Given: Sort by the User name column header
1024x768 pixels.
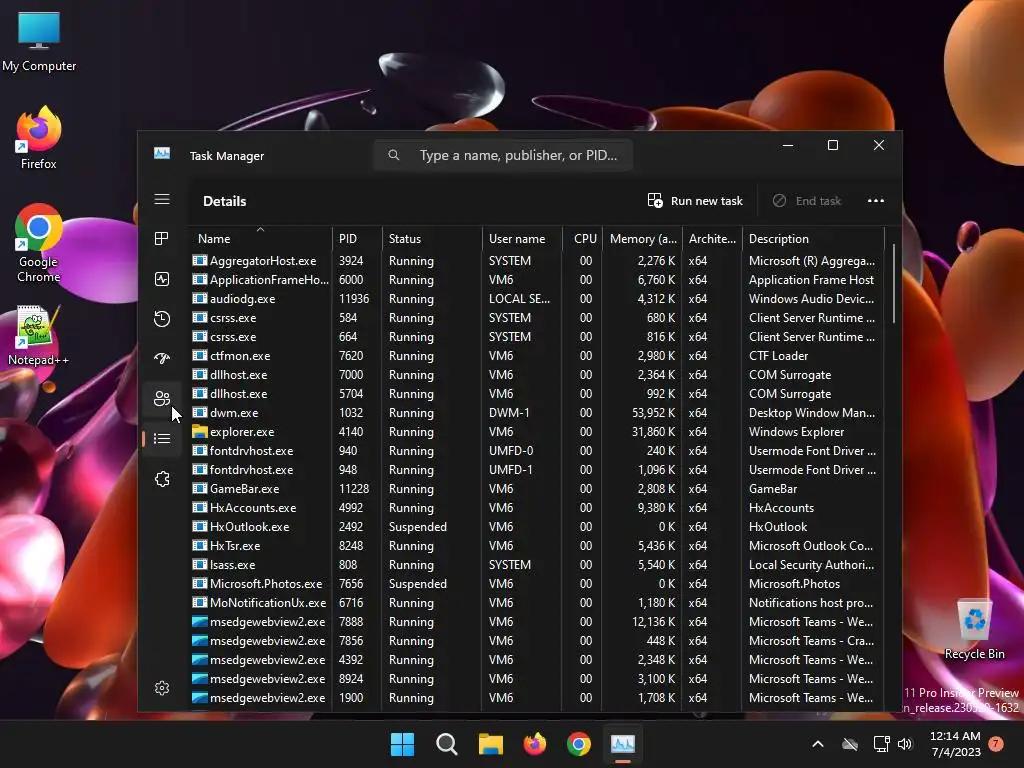Looking at the screenshot, I should tap(522, 239).
